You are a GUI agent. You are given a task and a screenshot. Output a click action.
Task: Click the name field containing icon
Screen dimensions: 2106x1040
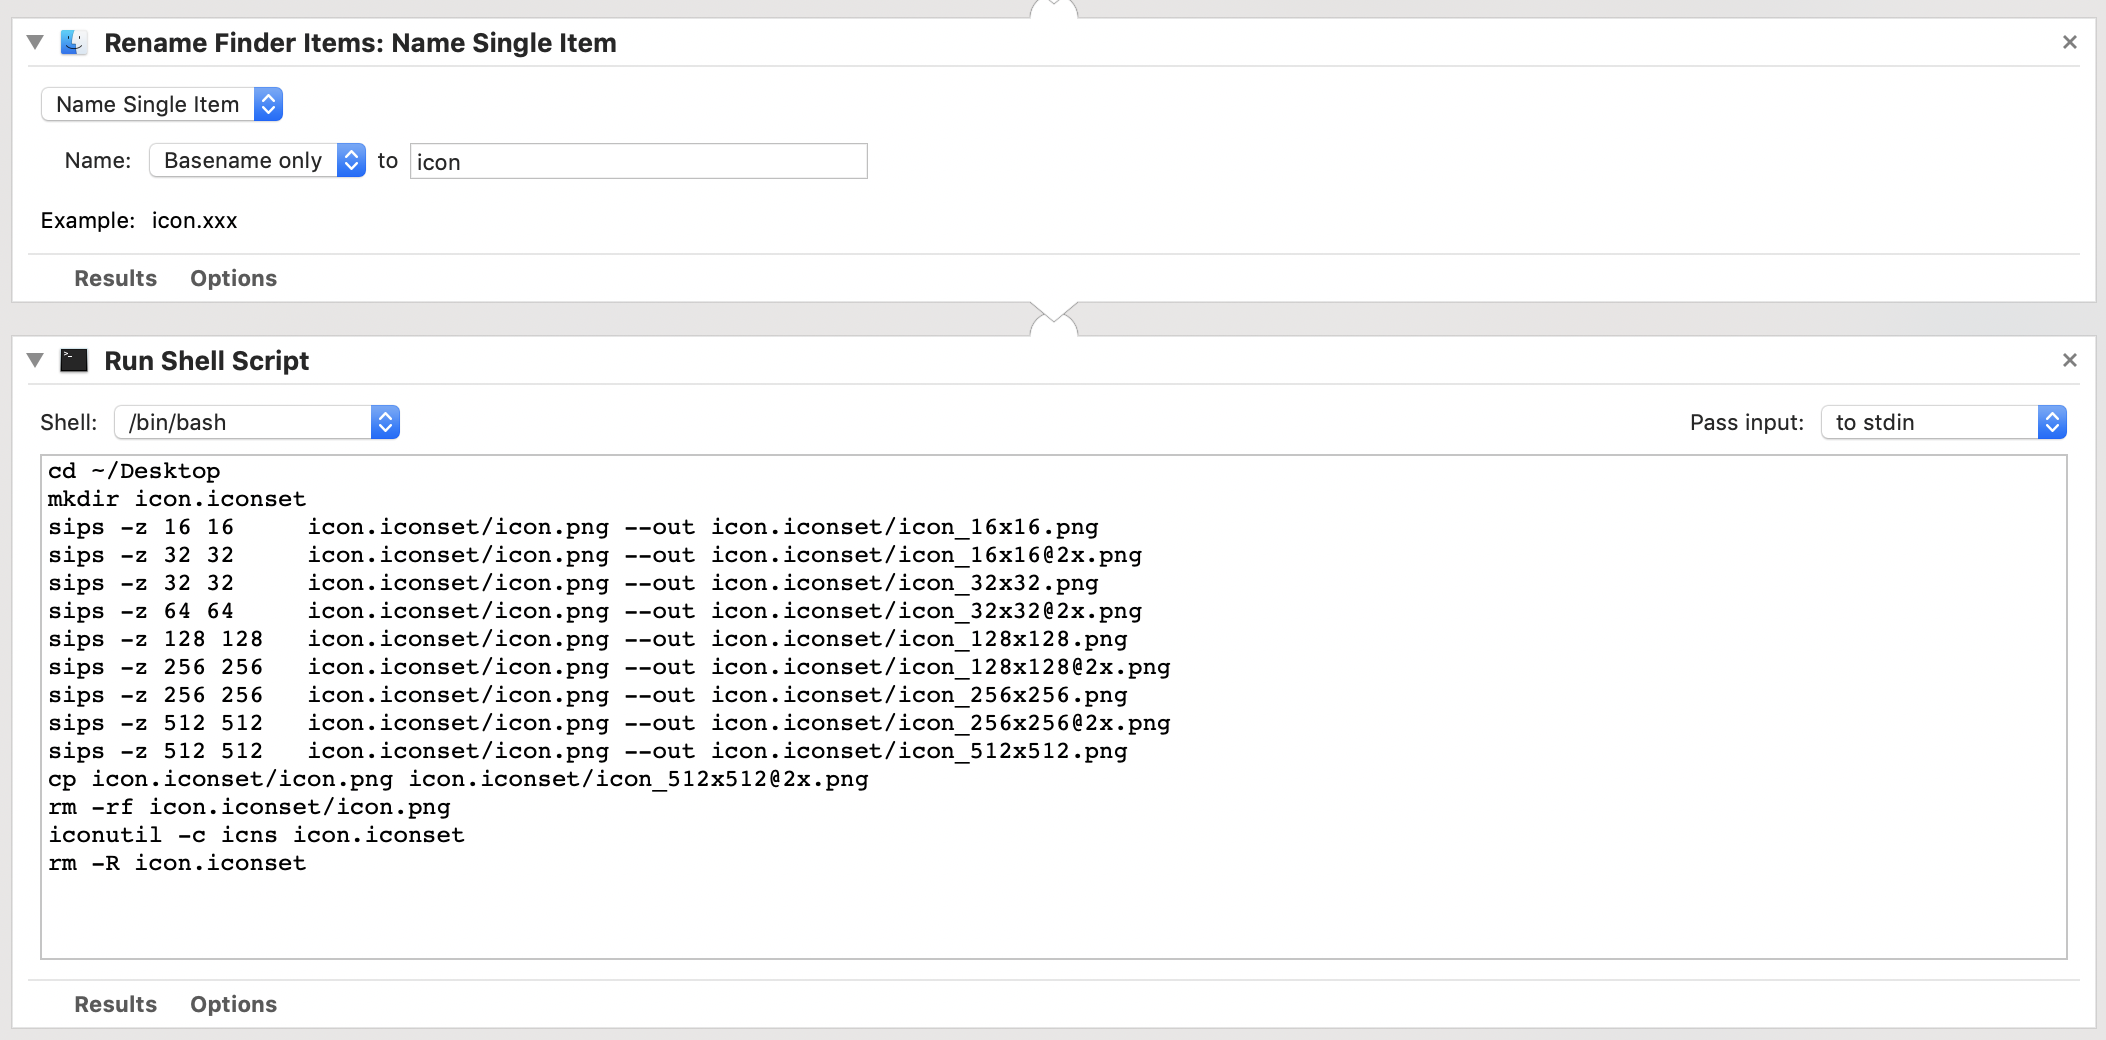[637, 161]
